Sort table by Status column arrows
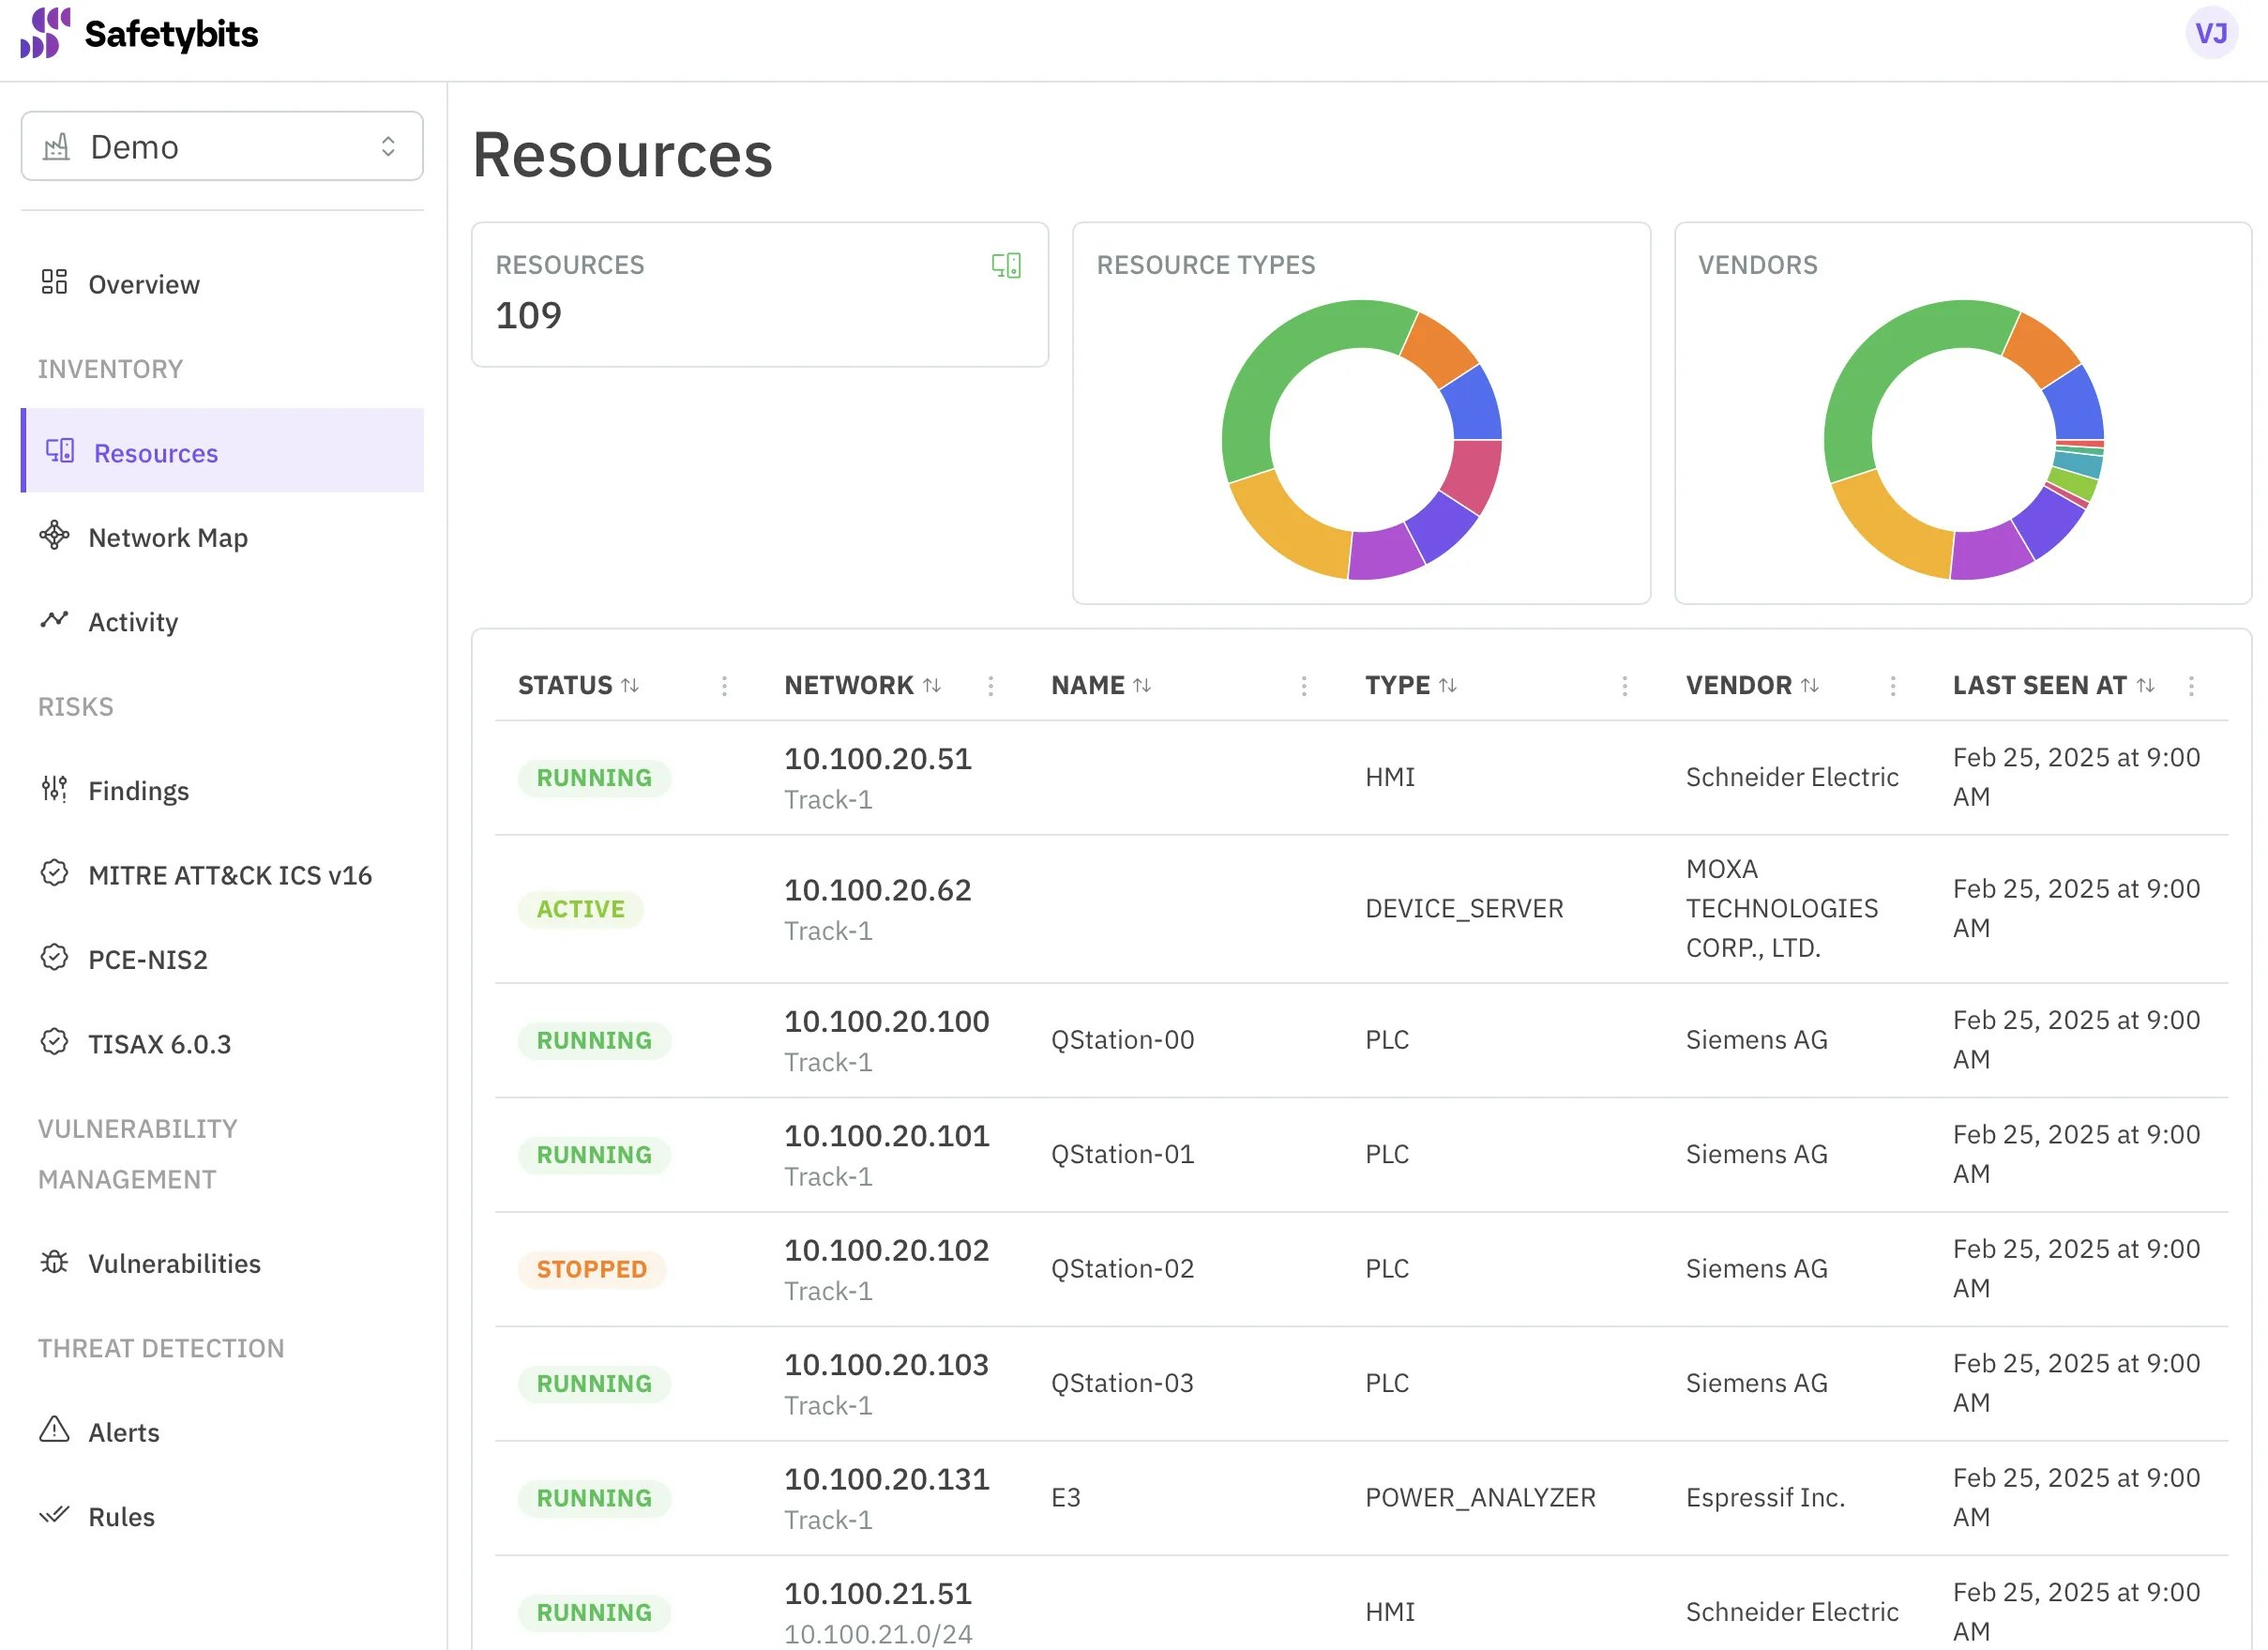 click(630, 686)
